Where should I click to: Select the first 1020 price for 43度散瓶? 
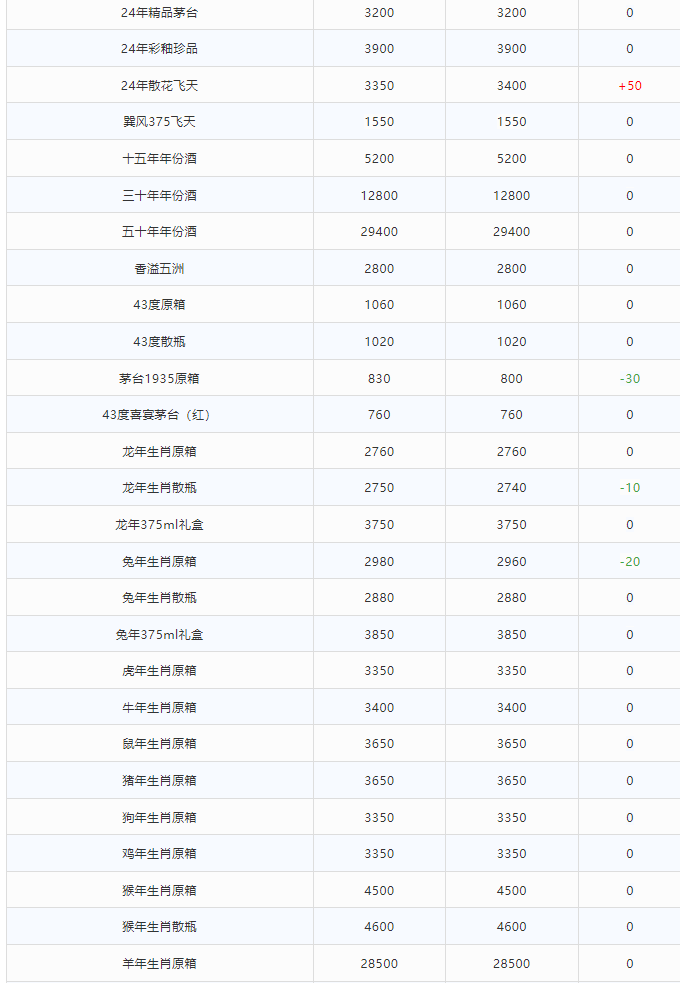click(379, 342)
